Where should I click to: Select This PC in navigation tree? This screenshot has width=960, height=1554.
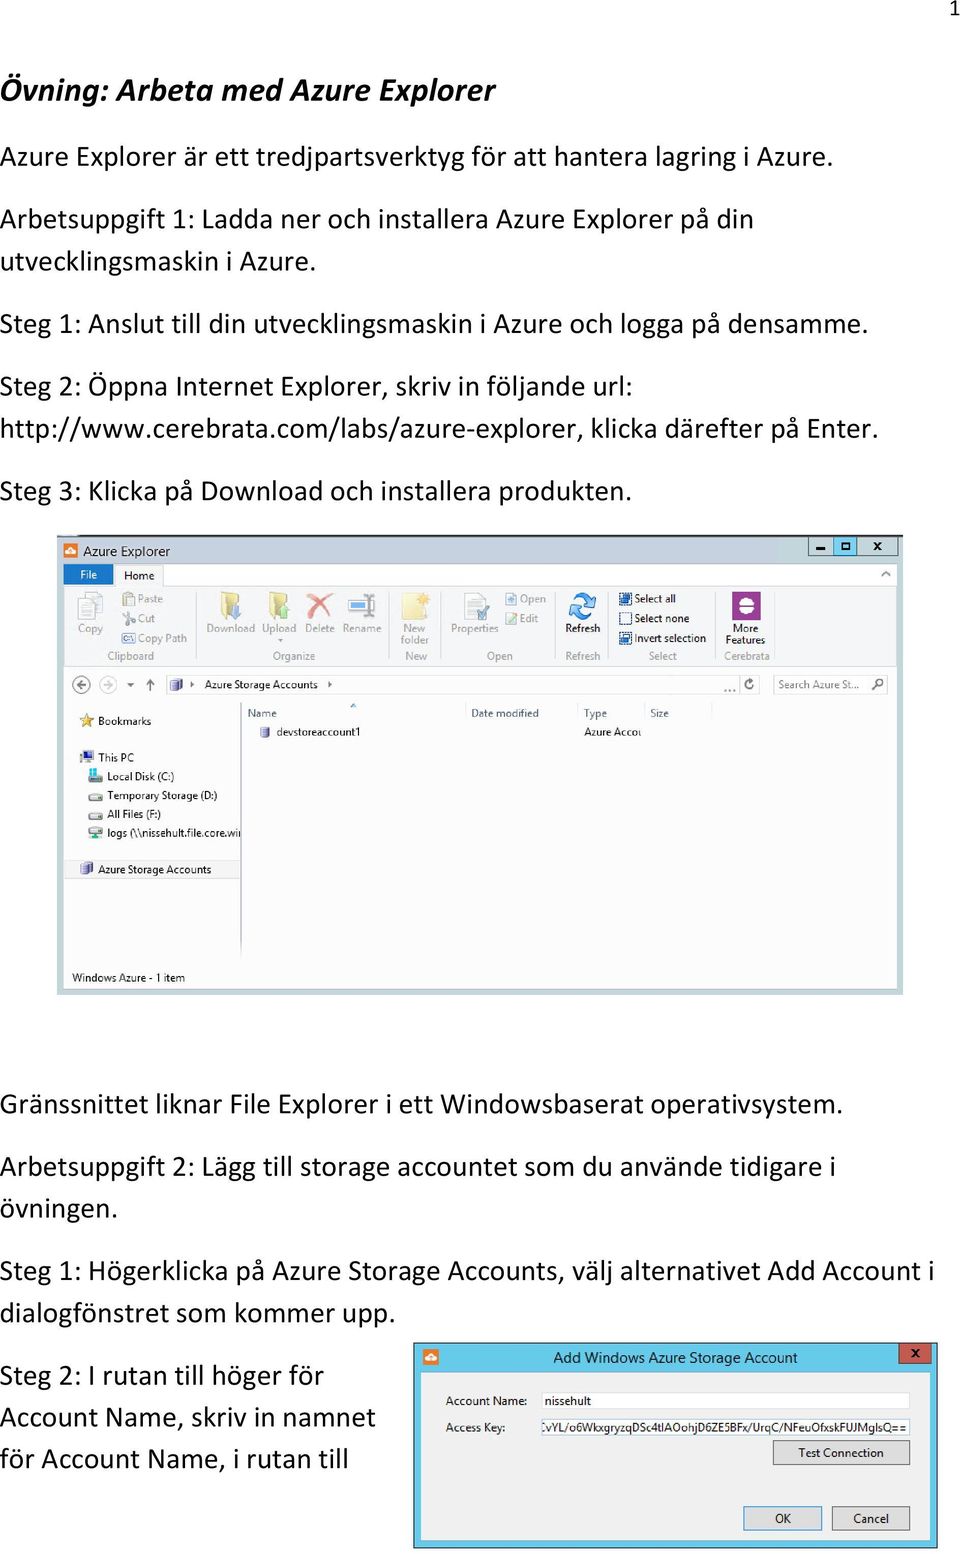click(107, 757)
